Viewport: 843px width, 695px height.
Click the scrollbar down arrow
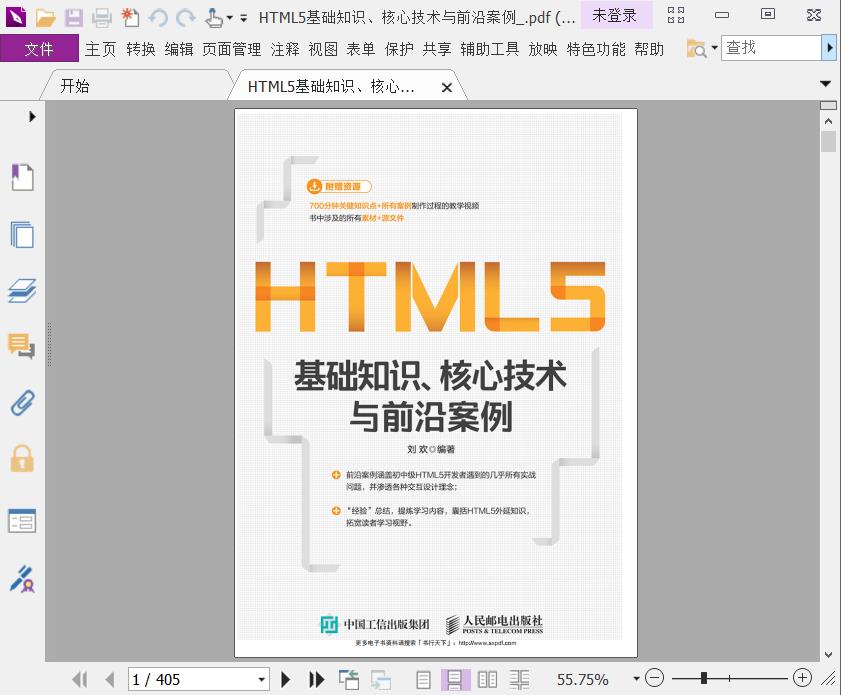tap(828, 654)
